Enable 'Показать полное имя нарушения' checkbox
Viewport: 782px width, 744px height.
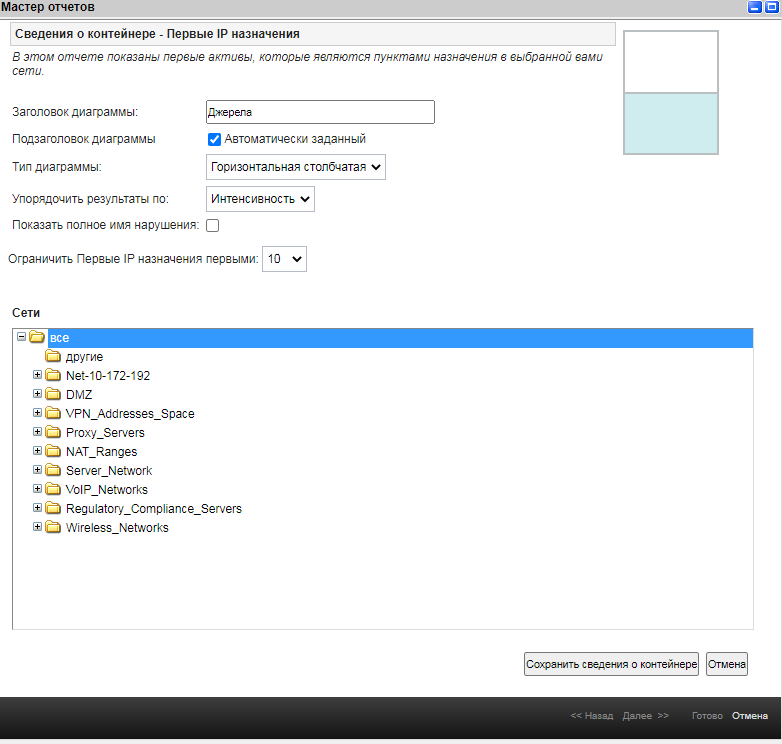click(212, 225)
